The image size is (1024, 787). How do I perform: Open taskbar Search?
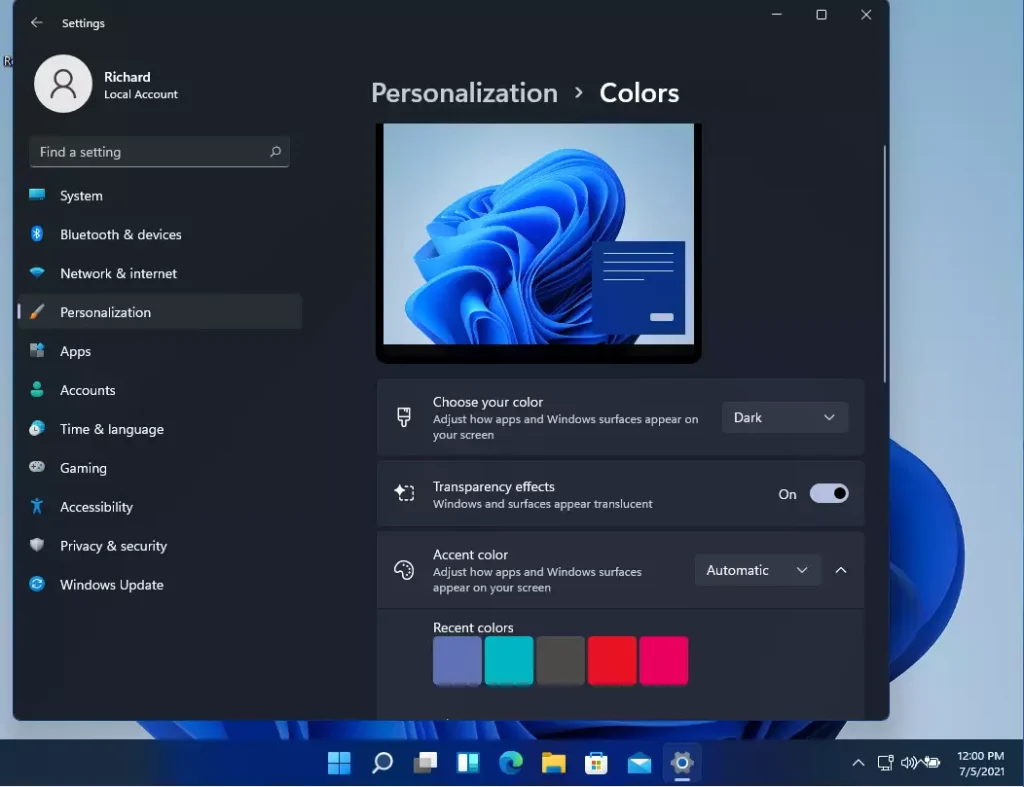point(382,762)
